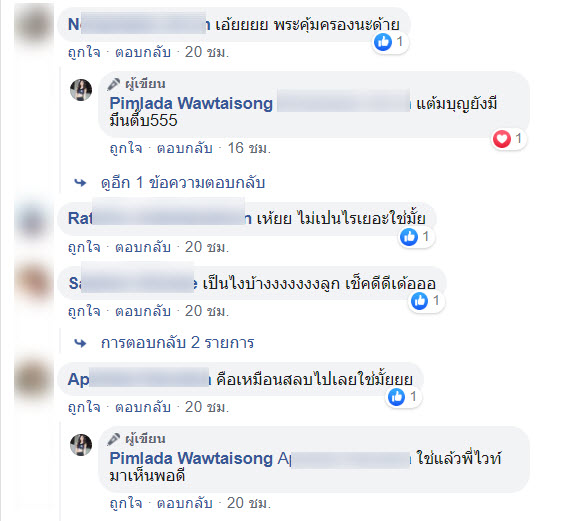Toggle ถูกใจ under the คือเหมือนสลบไปเลย comment
561x521 pixels.
pyautogui.click(x=84, y=407)
